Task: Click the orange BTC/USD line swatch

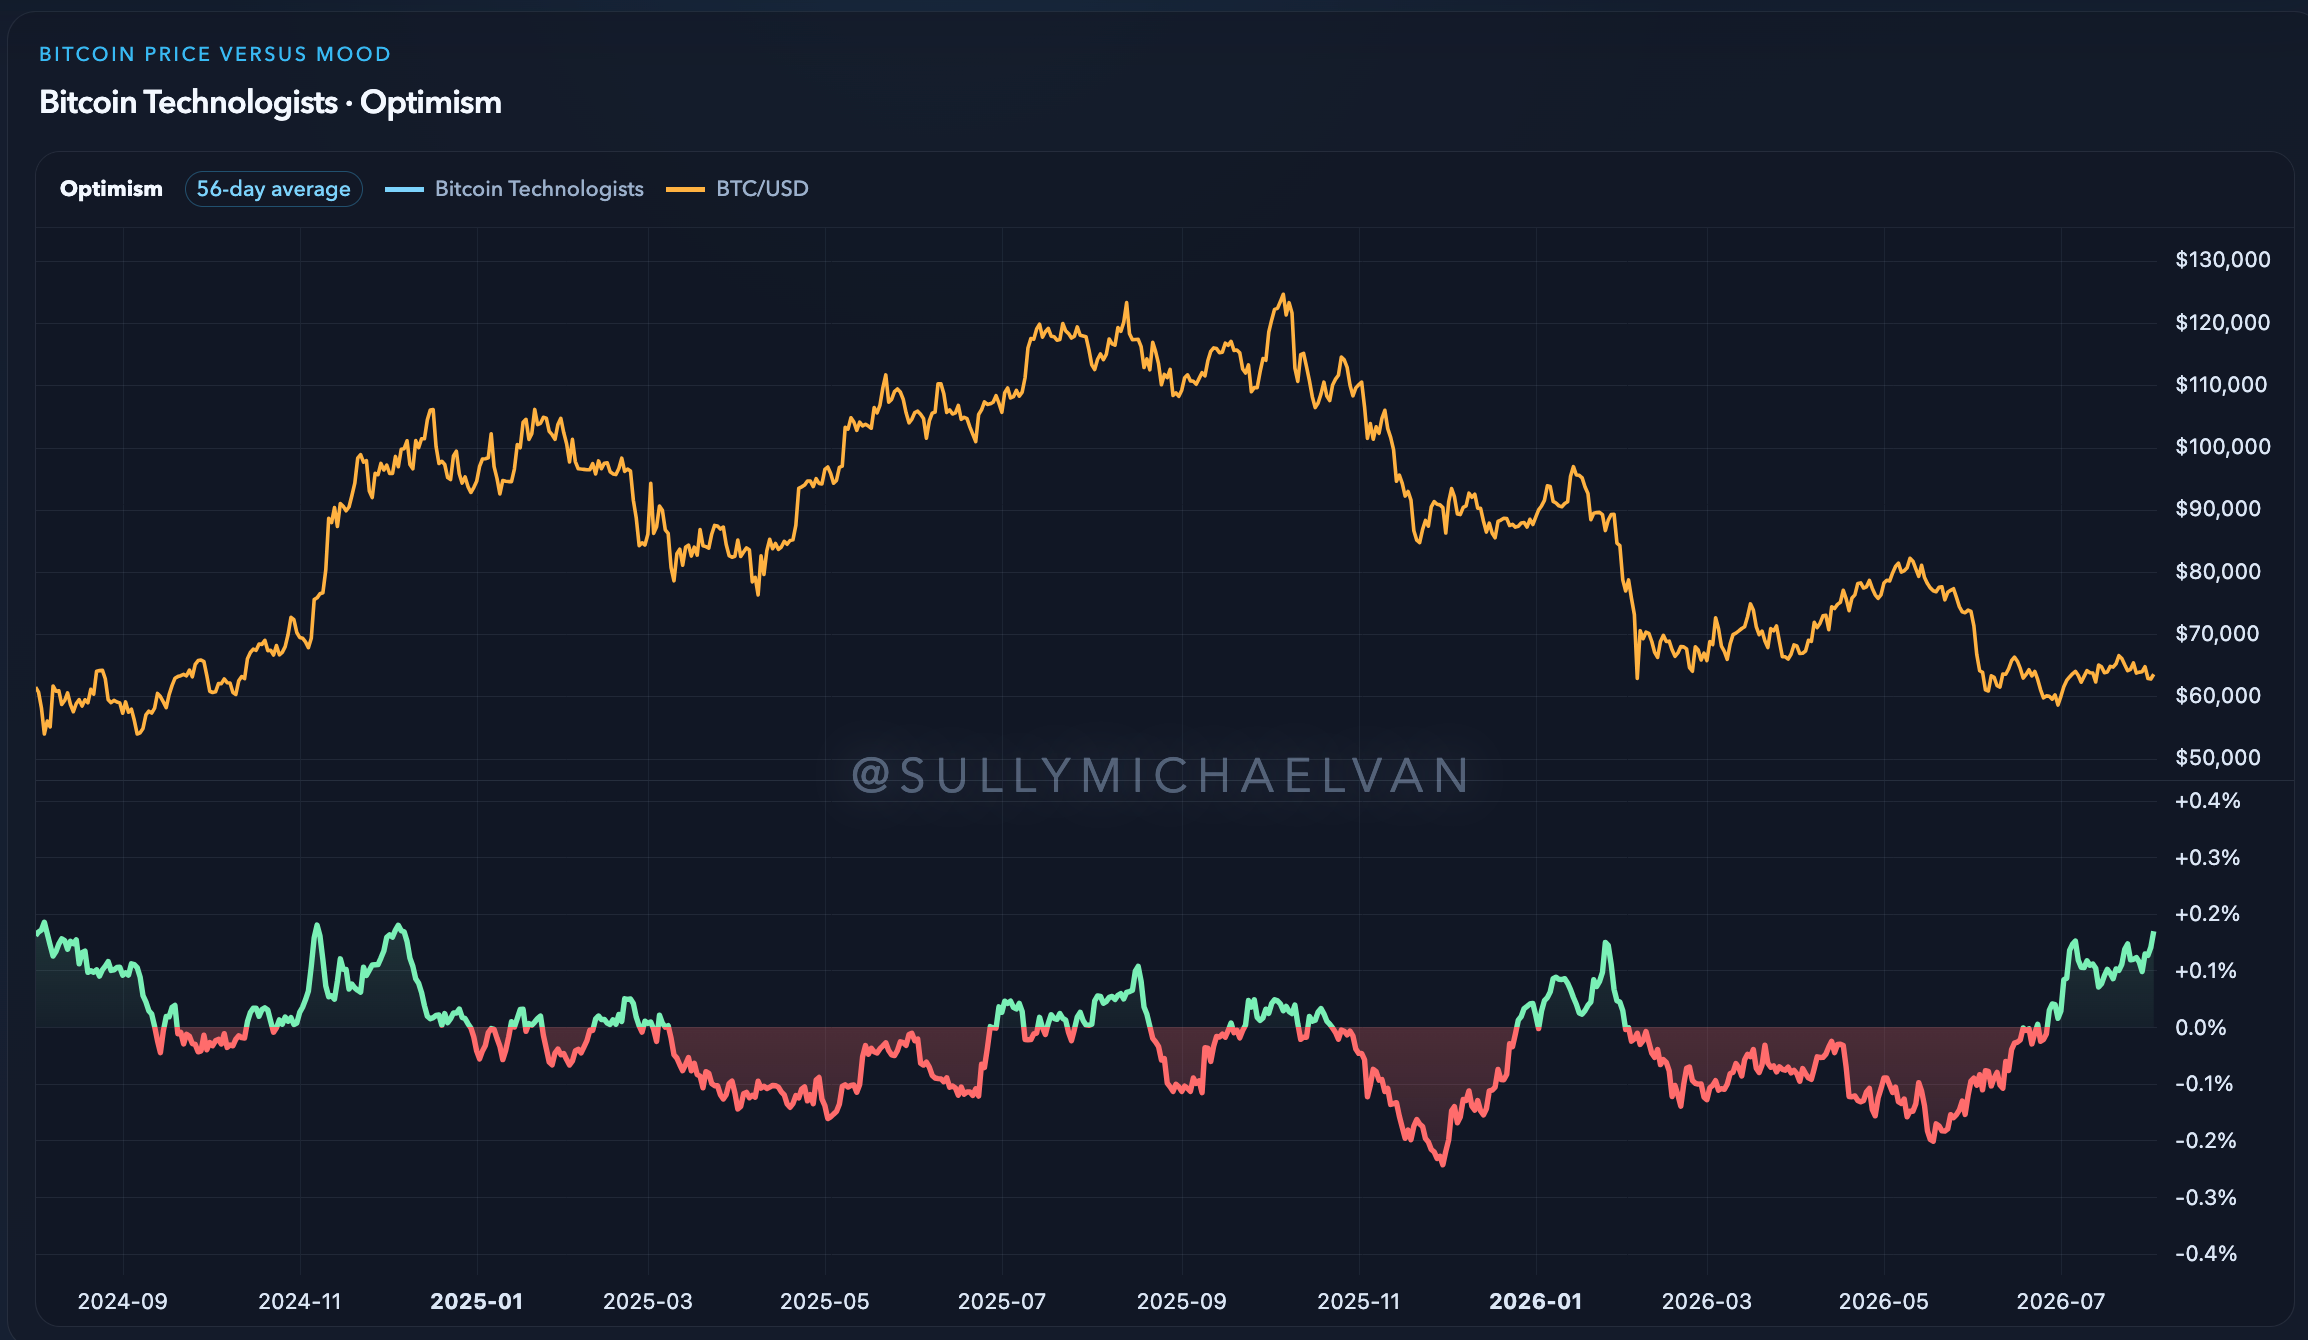Action: tap(685, 189)
